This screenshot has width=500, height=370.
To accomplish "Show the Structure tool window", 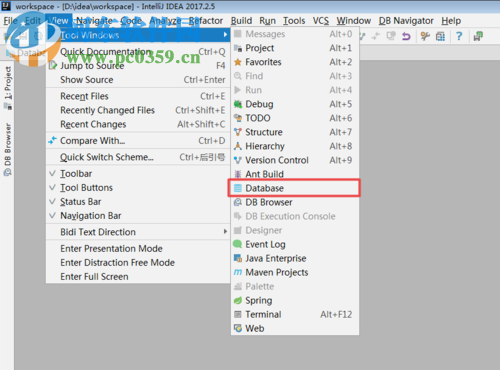I will (x=295, y=132).
